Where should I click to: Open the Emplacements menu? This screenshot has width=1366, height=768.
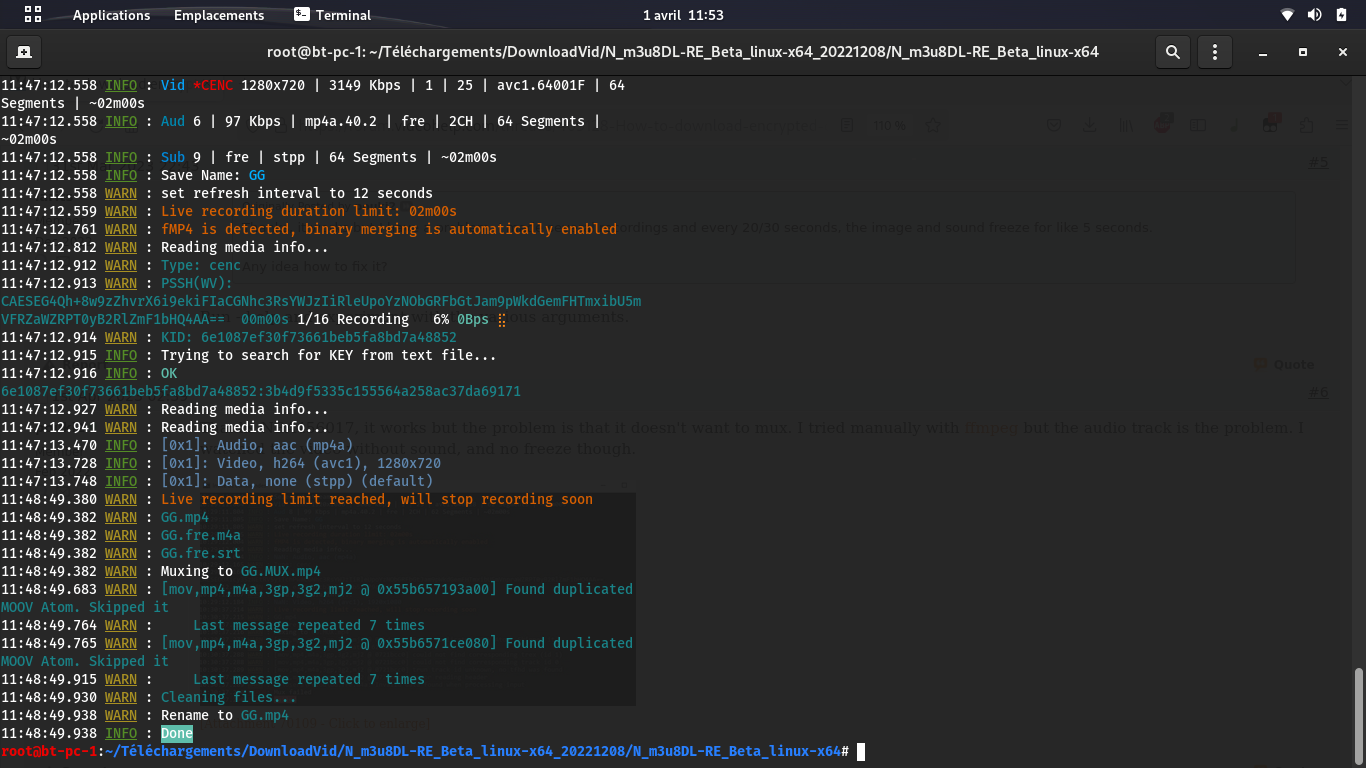pyautogui.click(x=219, y=15)
